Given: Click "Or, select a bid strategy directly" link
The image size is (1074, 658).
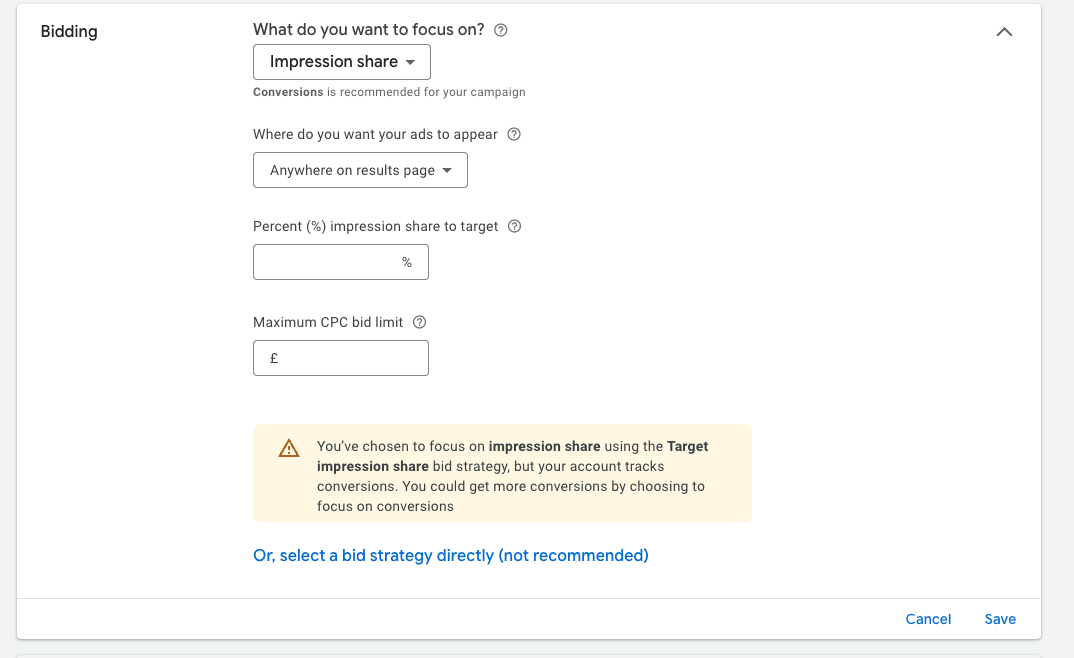Looking at the screenshot, I should [x=451, y=555].
